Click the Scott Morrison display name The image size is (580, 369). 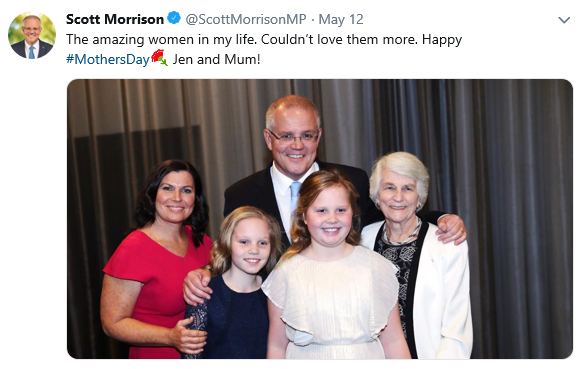(x=115, y=19)
